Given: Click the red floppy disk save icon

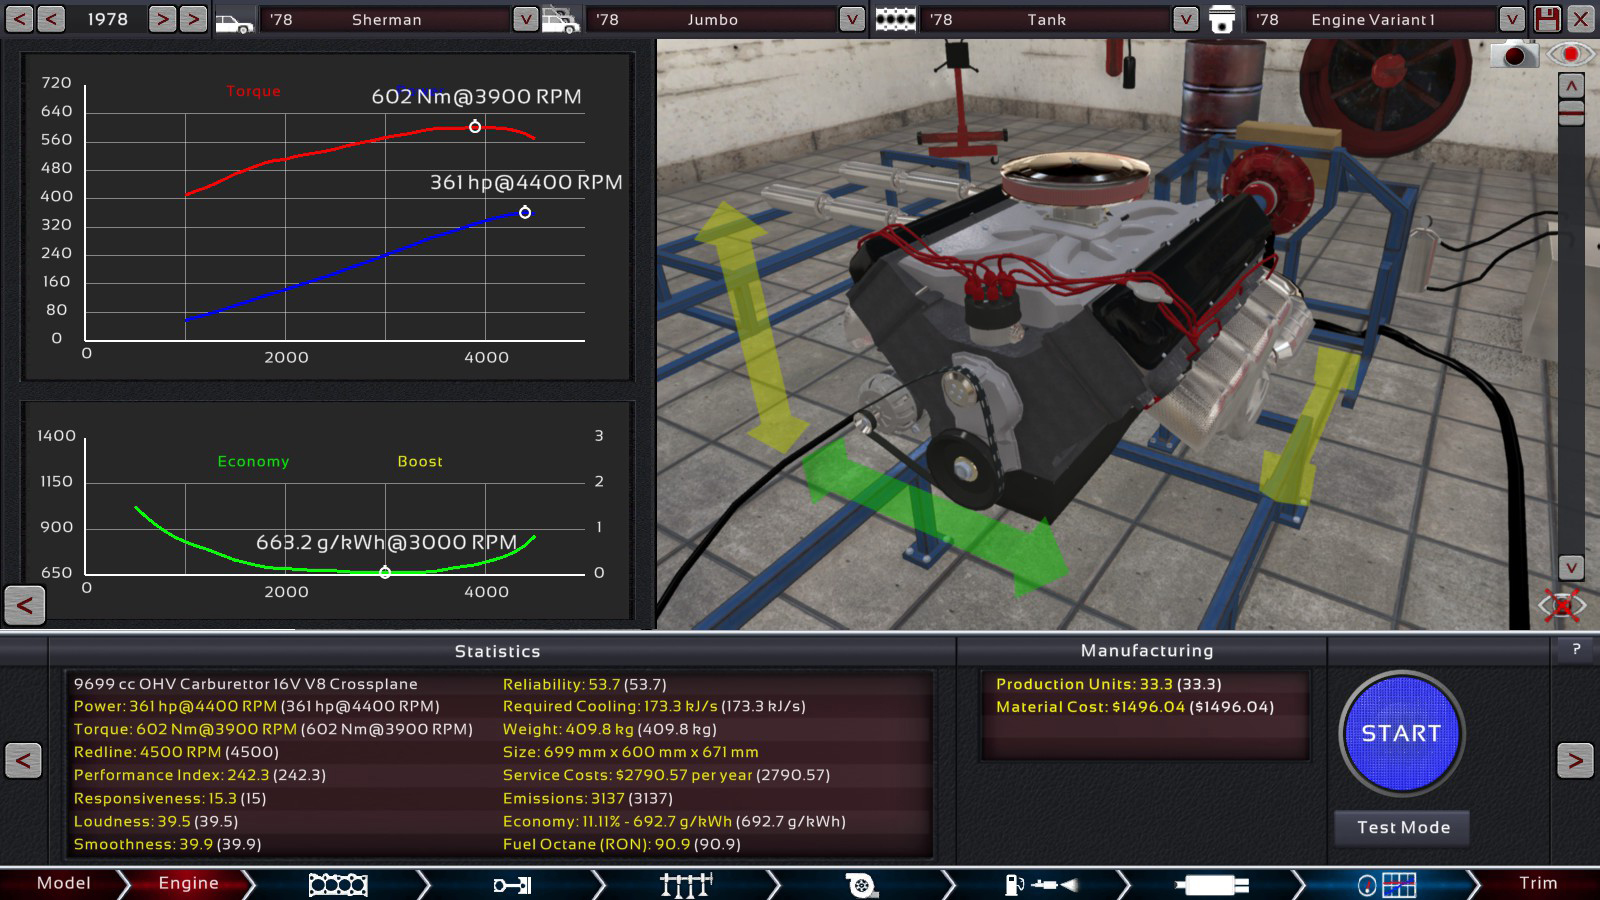Looking at the screenshot, I should click(x=1547, y=19).
